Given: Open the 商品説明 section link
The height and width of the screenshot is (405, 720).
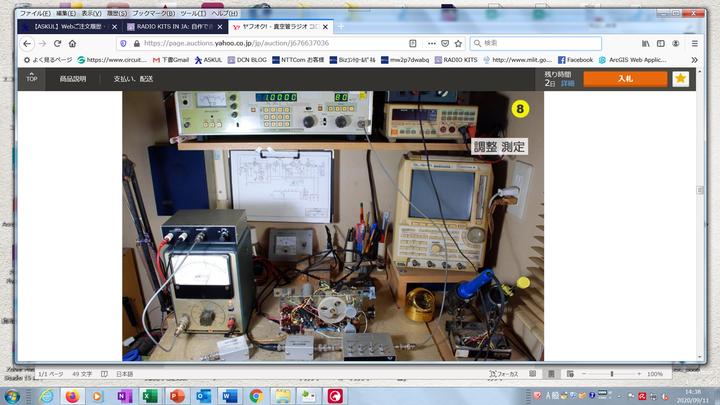Looking at the screenshot, I should pos(73,78).
